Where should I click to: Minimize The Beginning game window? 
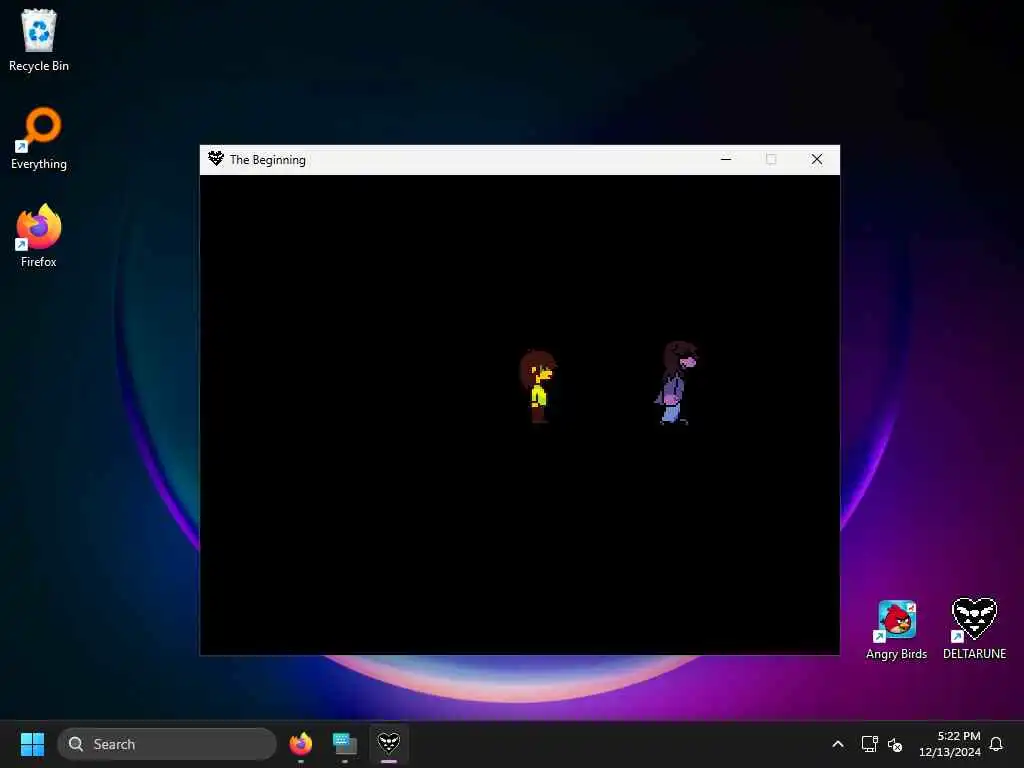point(726,159)
